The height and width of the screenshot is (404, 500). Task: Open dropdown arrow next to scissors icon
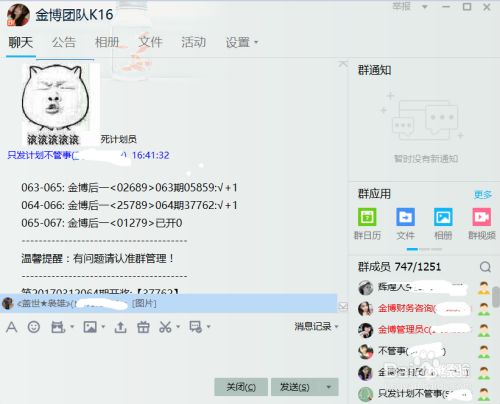tap(178, 327)
